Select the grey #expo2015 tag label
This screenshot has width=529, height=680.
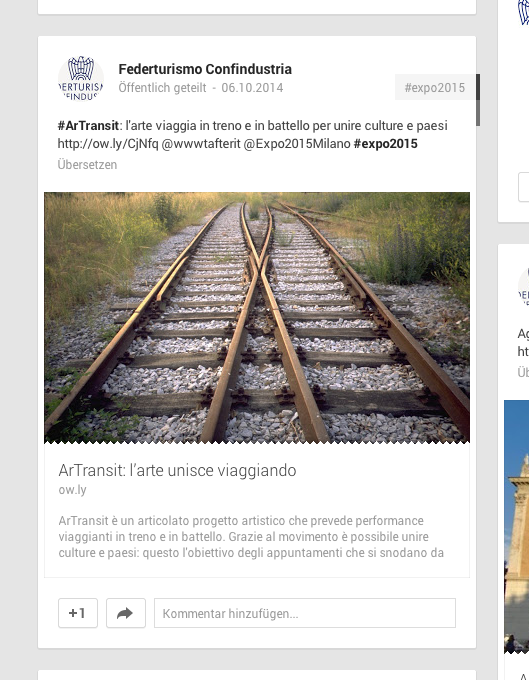434,87
